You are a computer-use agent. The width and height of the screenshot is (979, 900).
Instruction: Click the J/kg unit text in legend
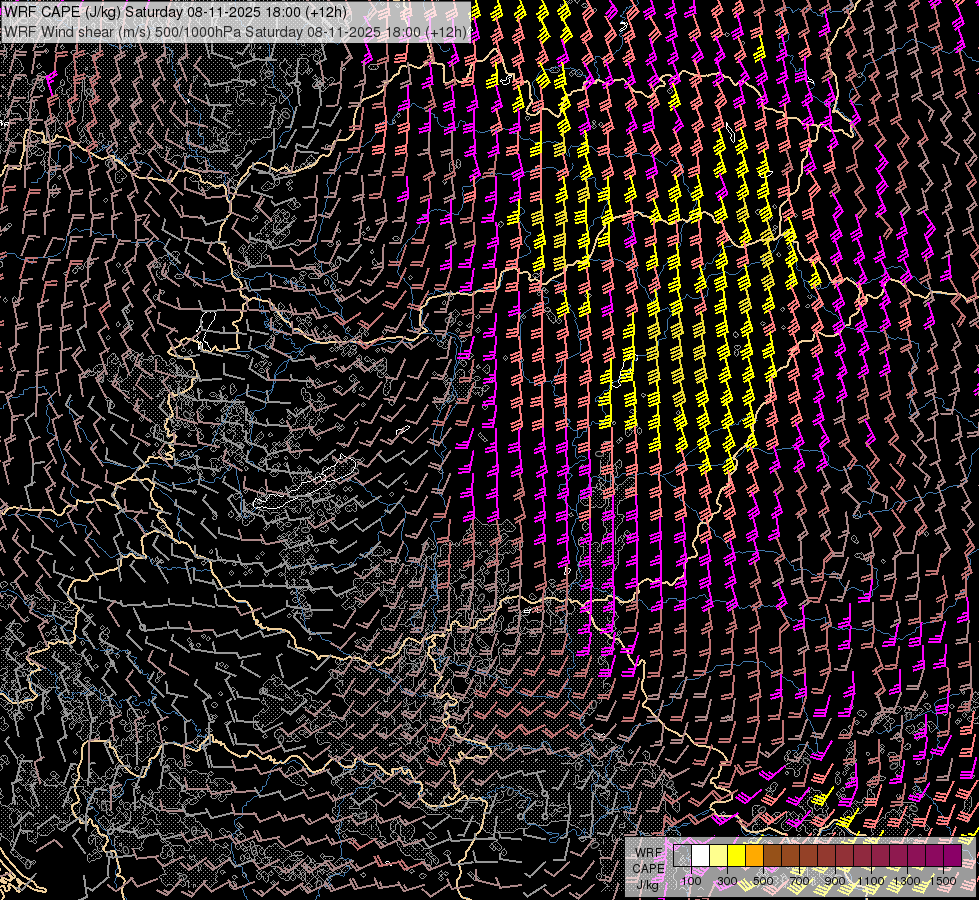[648, 884]
